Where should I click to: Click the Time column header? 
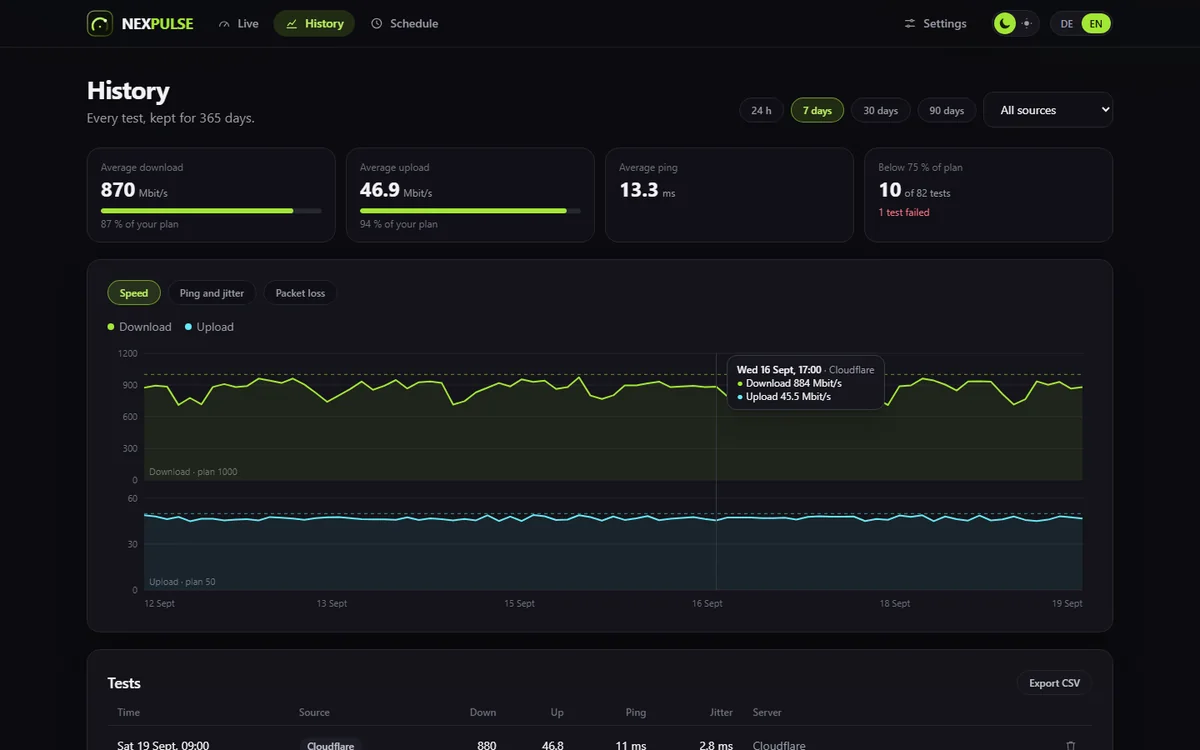[128, 713]
